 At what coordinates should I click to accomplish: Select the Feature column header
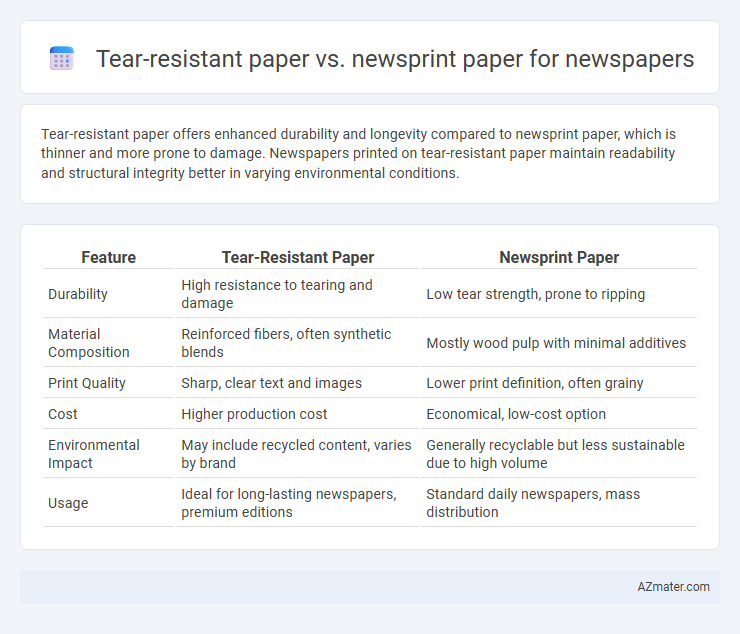click(109, 257)
